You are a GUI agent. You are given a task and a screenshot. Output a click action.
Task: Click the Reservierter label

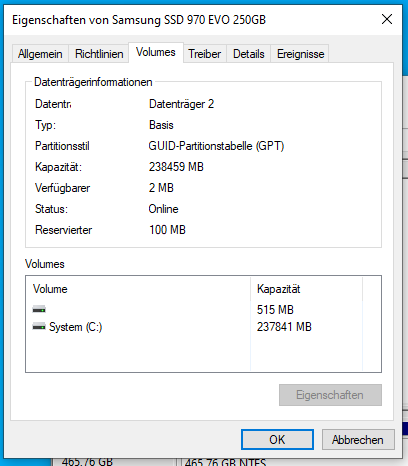(x=64, y=230)
